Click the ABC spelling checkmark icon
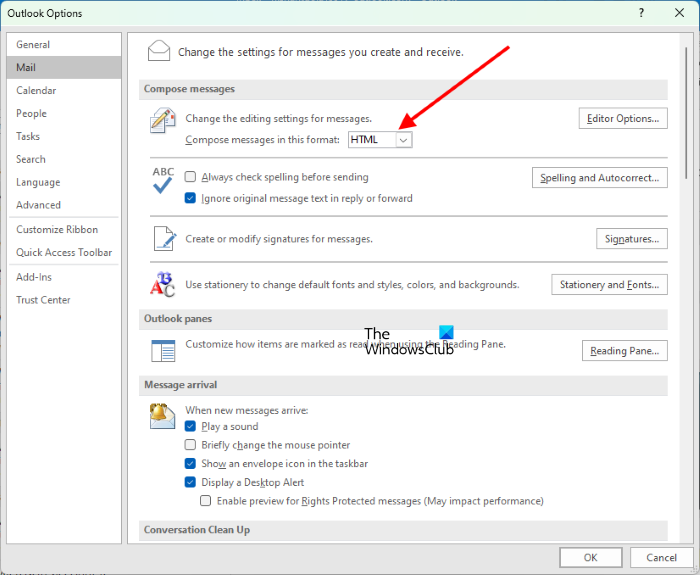Viewport: 700px width, 575px height. [x=163, y=180]
